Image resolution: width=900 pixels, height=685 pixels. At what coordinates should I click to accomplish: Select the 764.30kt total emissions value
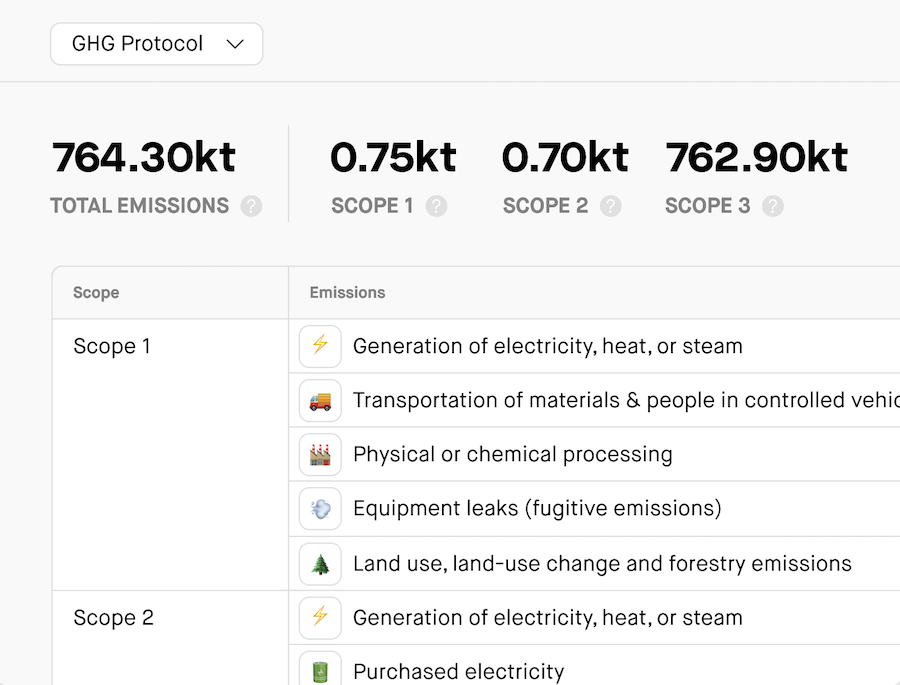[144, 157]
